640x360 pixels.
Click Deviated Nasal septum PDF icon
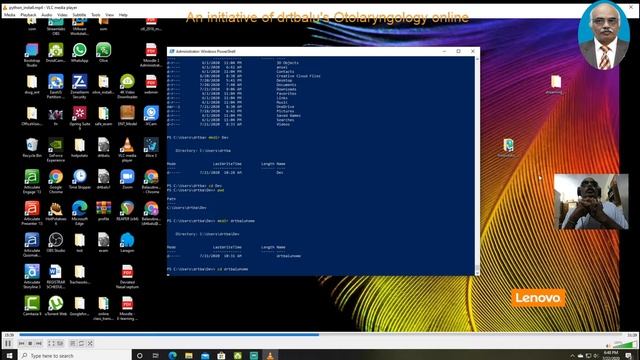point(127,277)
